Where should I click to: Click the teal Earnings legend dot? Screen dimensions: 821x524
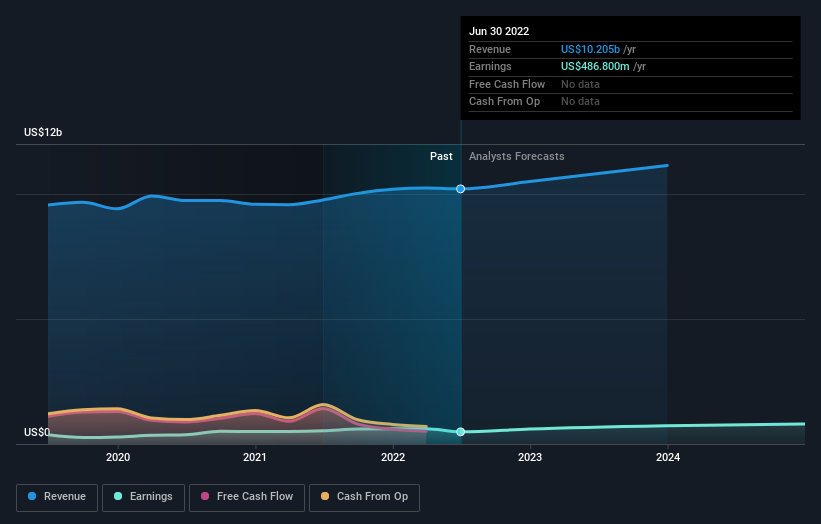[x=119, y=497]
